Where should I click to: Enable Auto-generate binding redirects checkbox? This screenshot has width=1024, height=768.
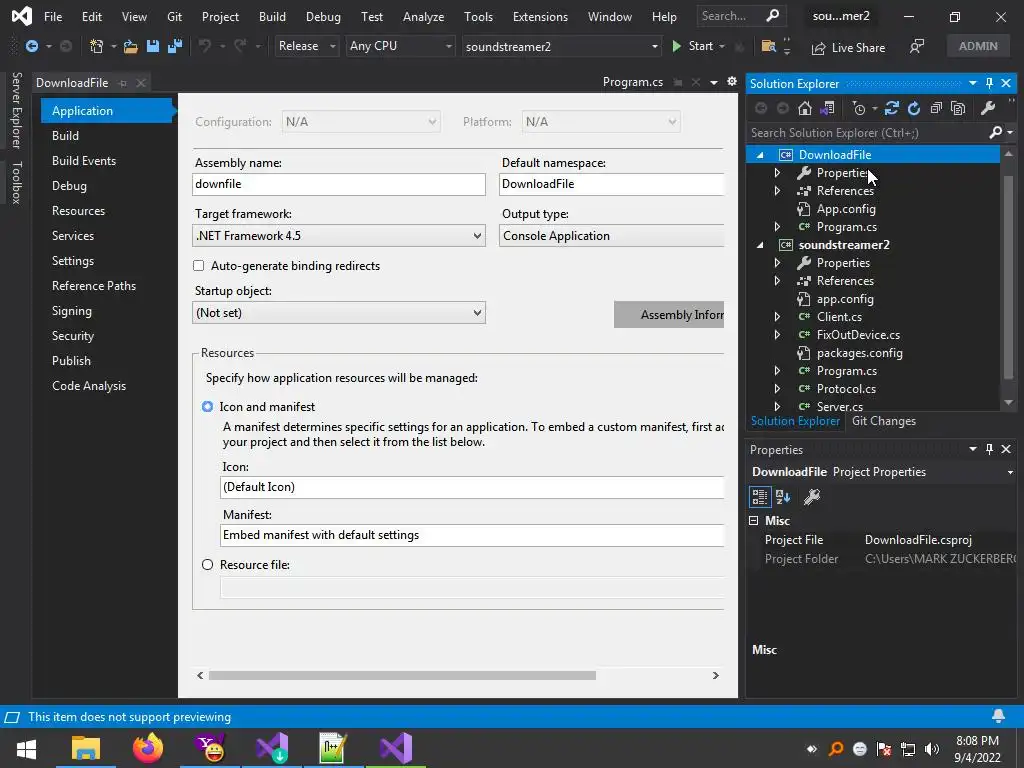pyautogui.click(x=199, y=266)
